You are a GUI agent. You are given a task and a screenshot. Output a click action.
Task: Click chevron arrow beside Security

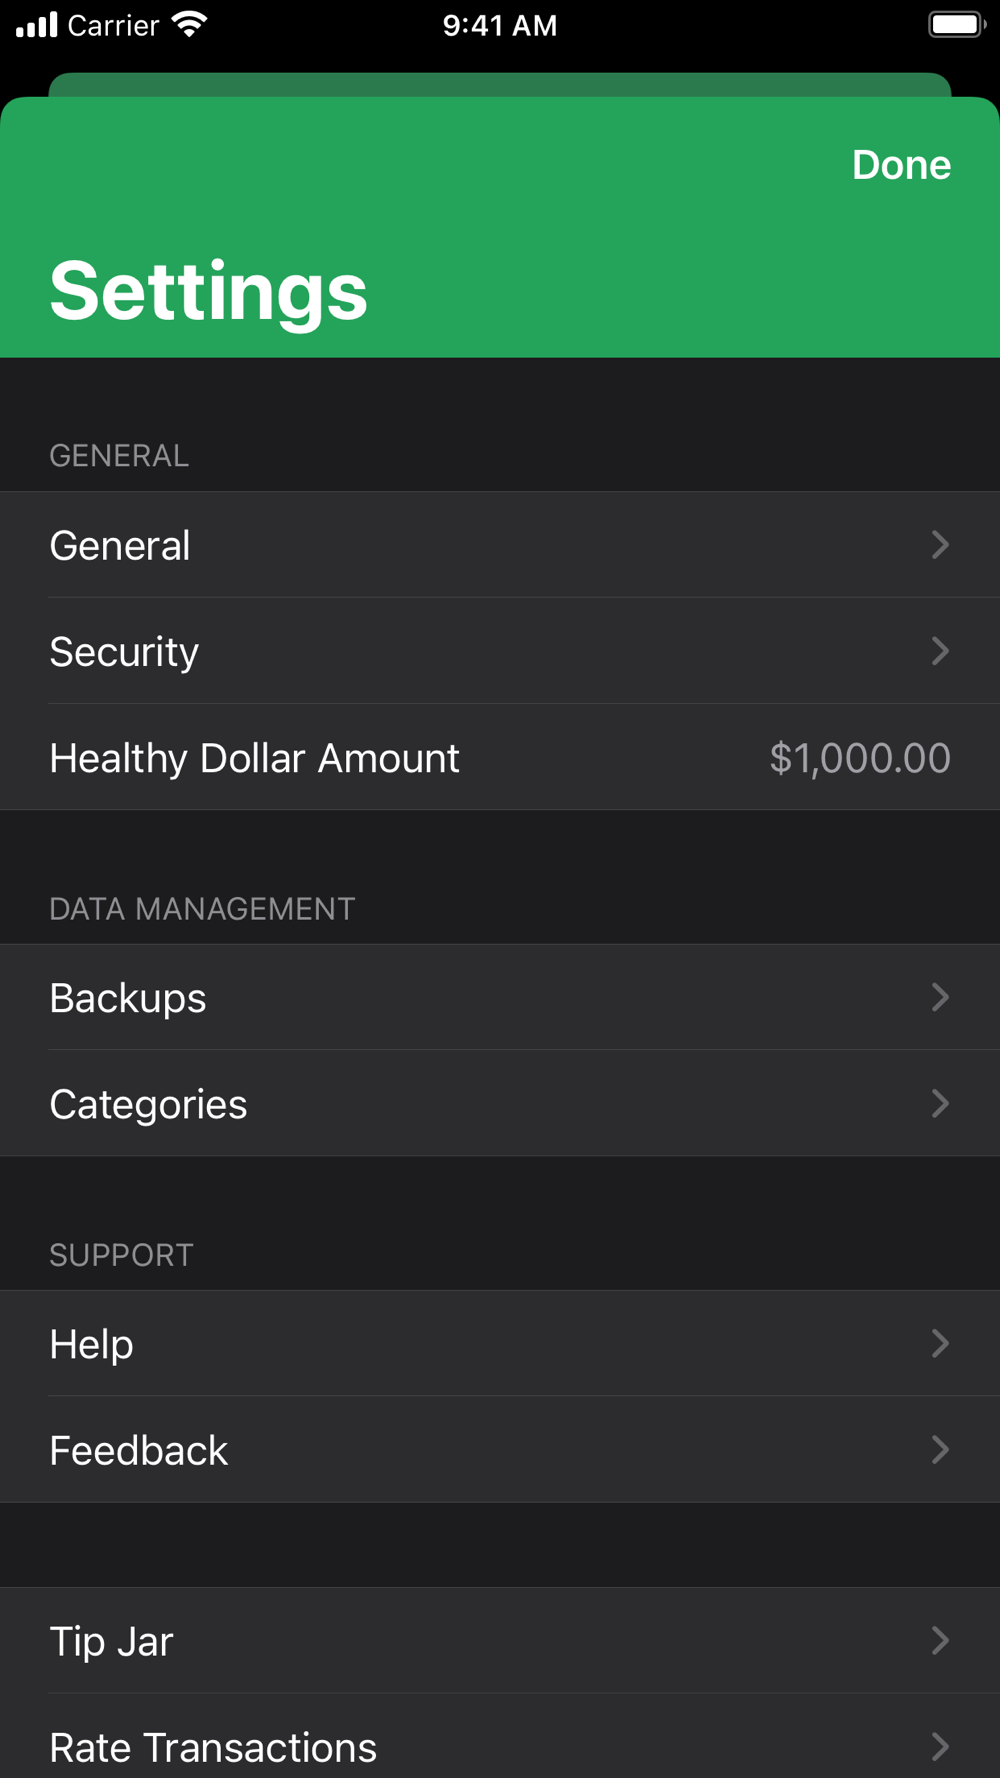tap(940, 651)
